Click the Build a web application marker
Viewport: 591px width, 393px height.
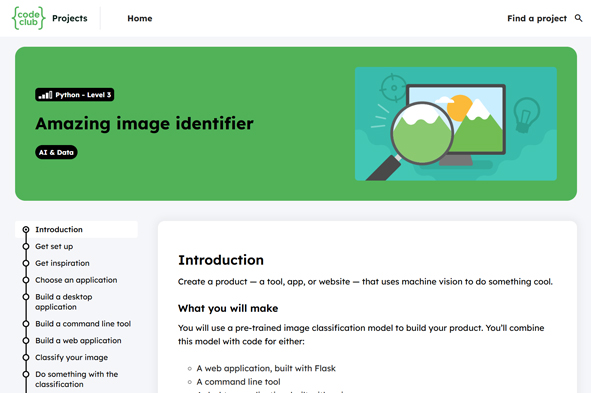tap(26, 341)
